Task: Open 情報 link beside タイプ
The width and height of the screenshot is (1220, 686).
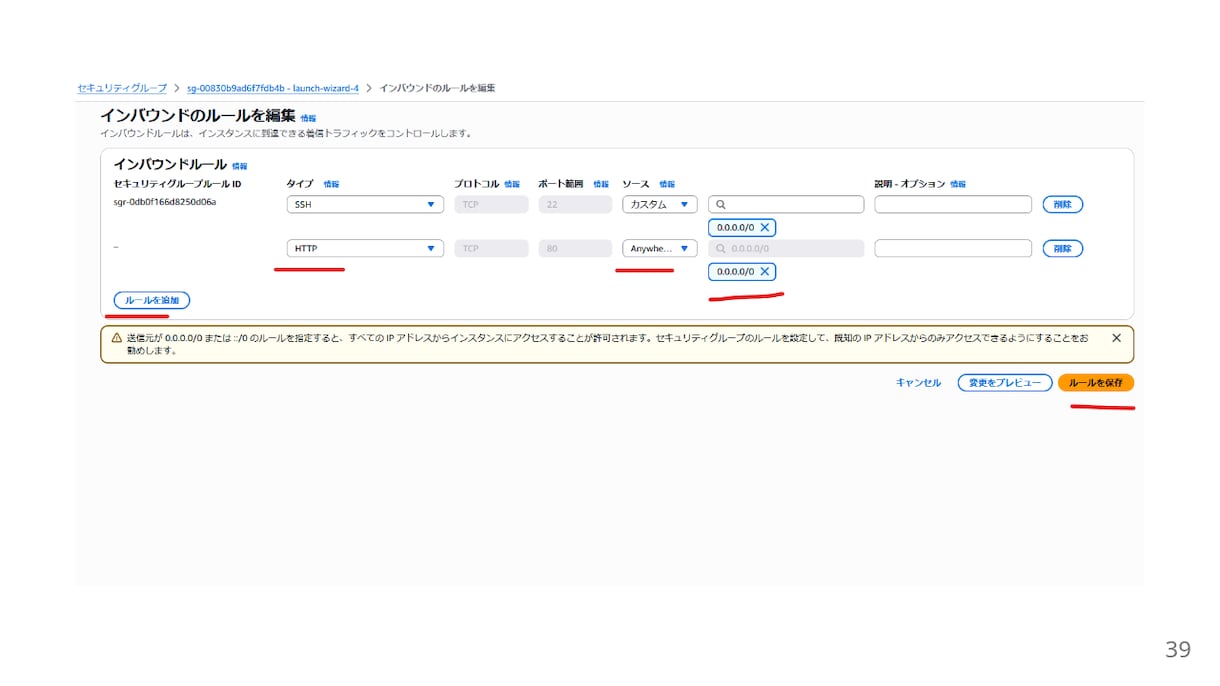Action: [x=331, y=184]
